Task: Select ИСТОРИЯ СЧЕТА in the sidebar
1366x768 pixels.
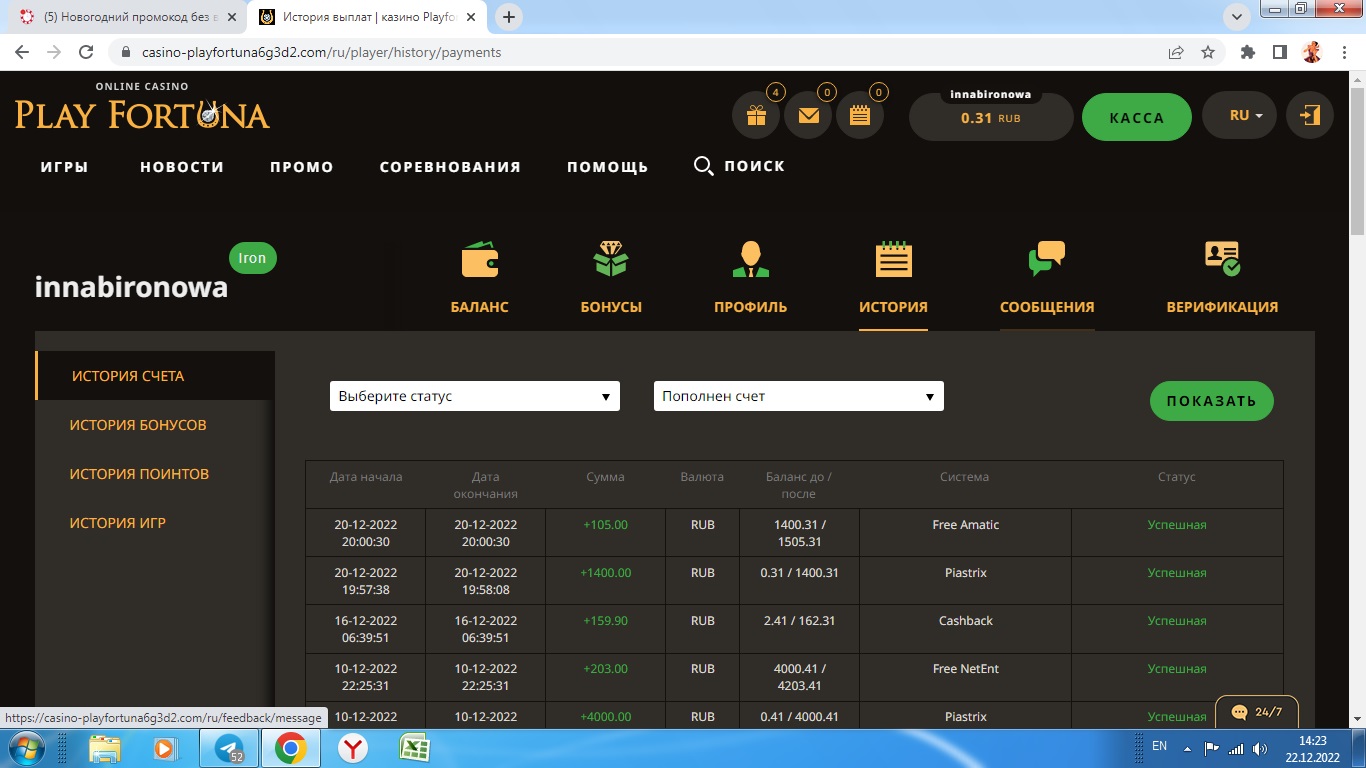Action: pyautogui.click(x=155, y=376)
